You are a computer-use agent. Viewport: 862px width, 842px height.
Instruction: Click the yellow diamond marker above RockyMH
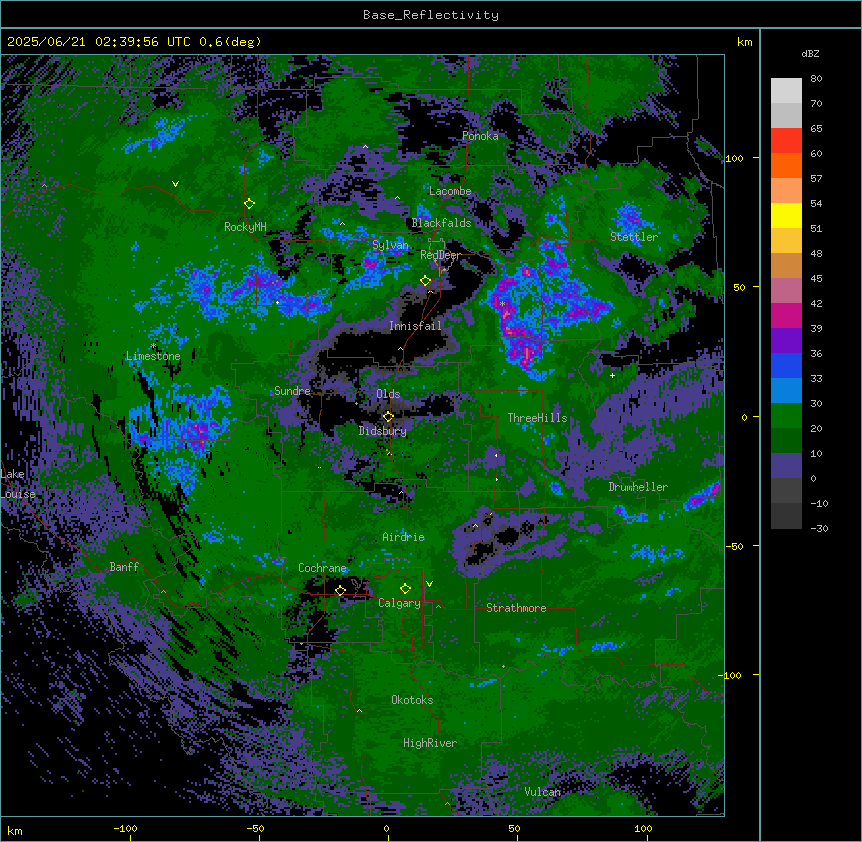tap(250, 204)
